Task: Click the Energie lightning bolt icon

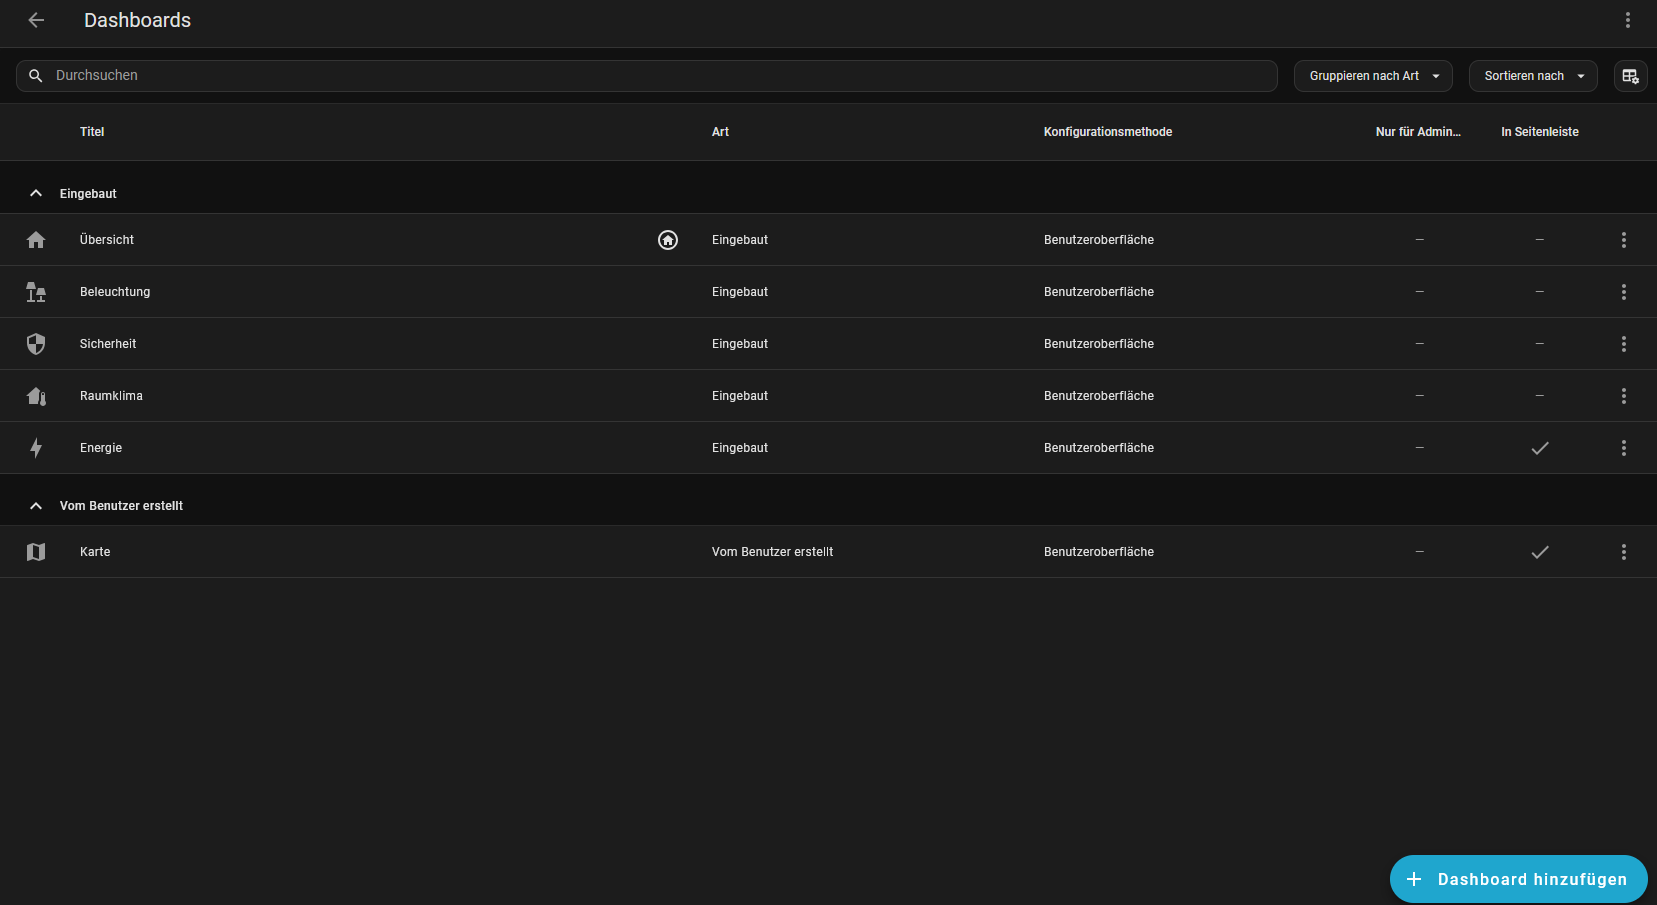Action: 36,448
